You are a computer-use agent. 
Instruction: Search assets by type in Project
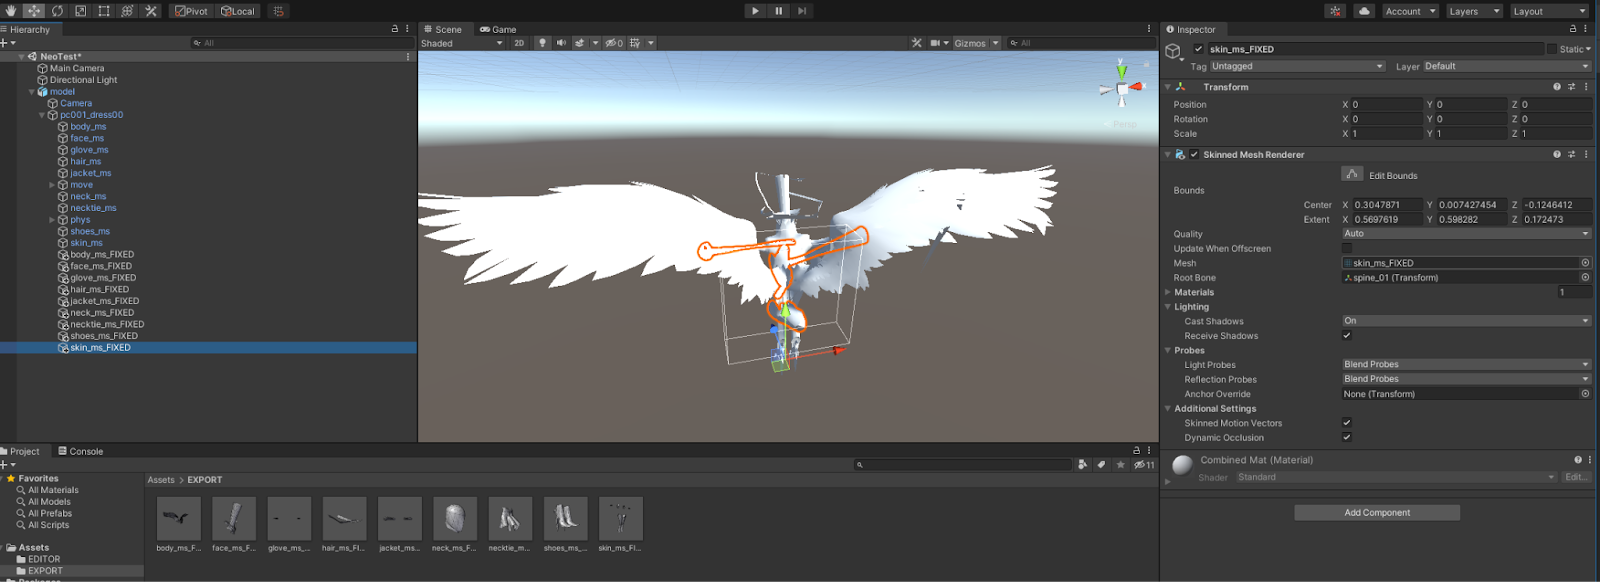pos(1082,464)
